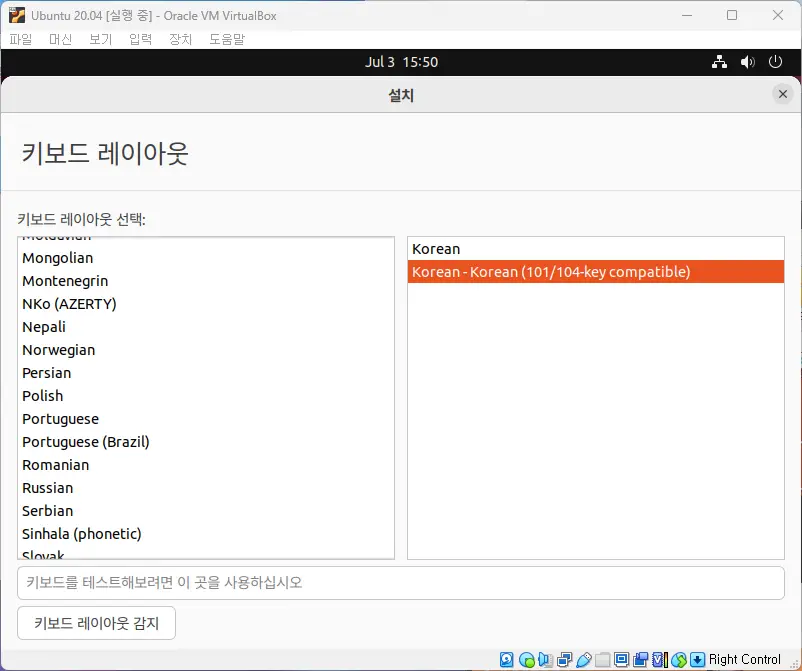Close the 설치 installer dialog
Image resolution: width=802 pixels, height=671 pixels.
pyautogui.click(x=783, y=94)
